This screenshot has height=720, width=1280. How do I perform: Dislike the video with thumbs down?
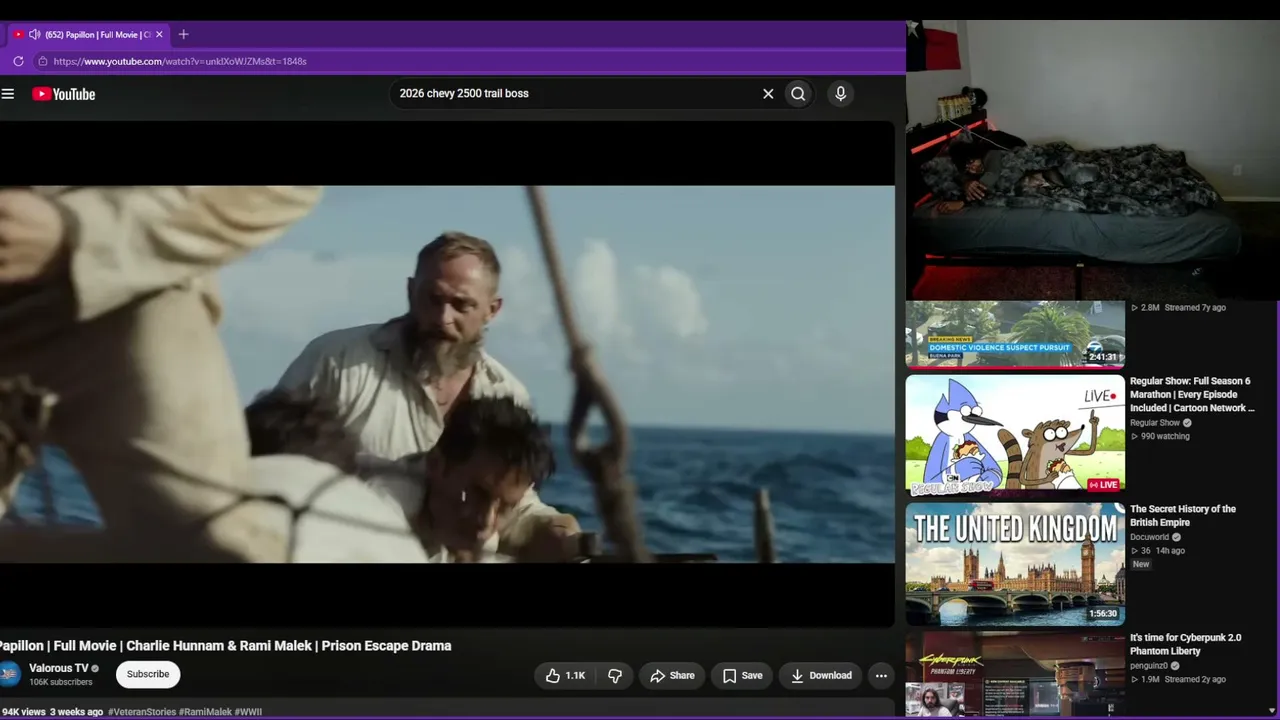pyautogui.click(x=615, y=676)
